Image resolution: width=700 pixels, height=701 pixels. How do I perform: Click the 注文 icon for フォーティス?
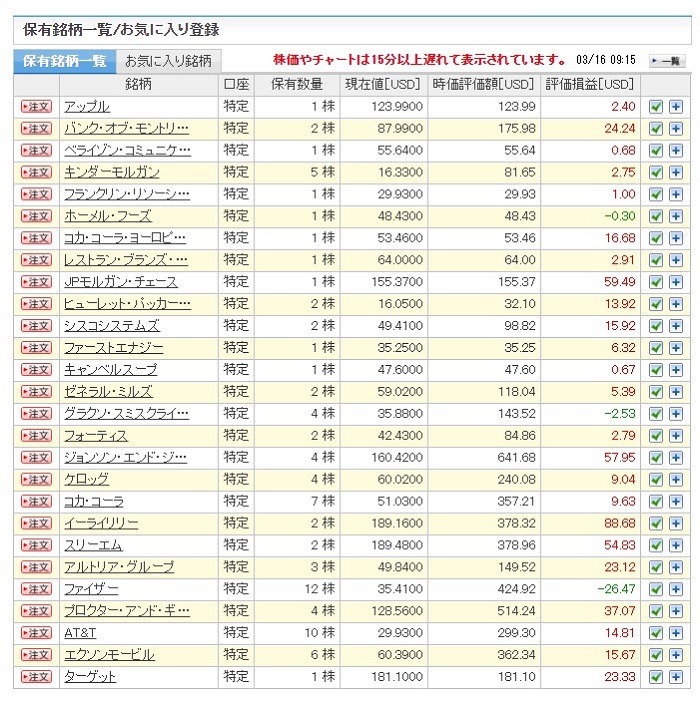[36, 435]
